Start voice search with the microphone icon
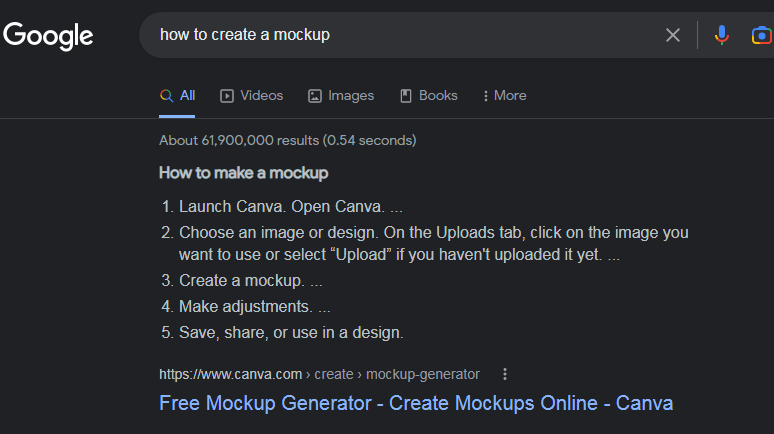The width and height of the screenshot is (774, 434). tap(721, 35)
